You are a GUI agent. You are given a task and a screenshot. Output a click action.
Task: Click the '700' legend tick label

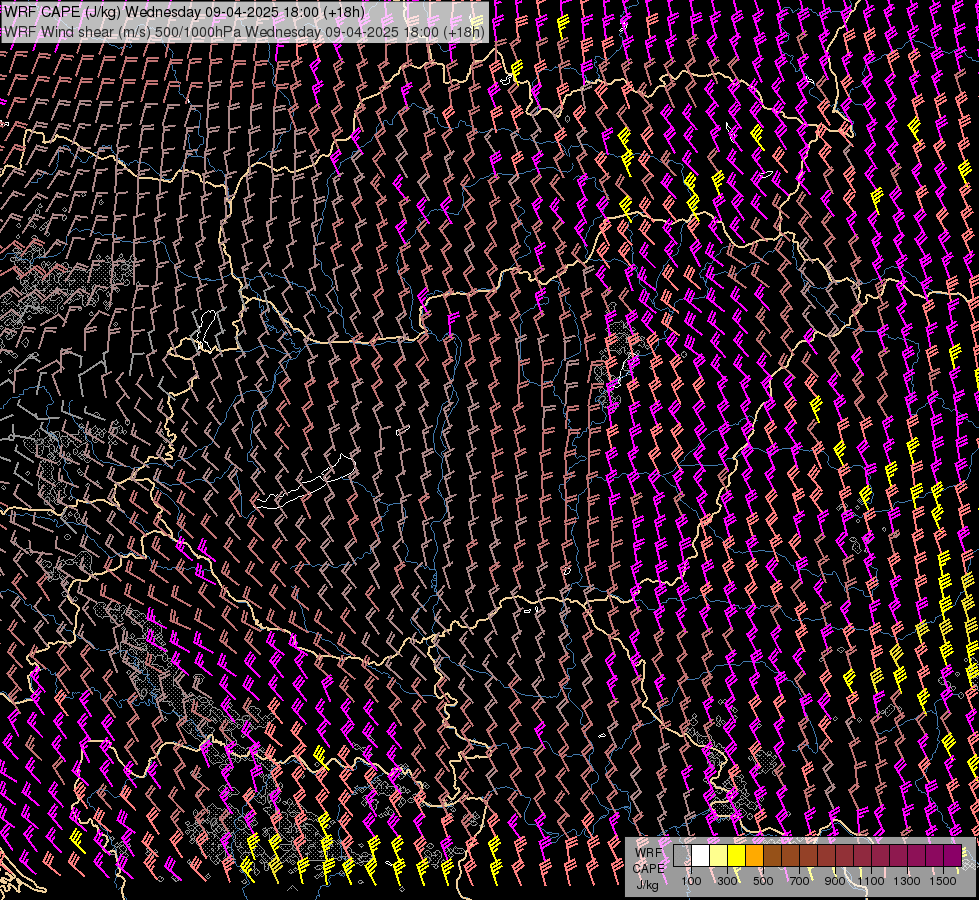799,881
